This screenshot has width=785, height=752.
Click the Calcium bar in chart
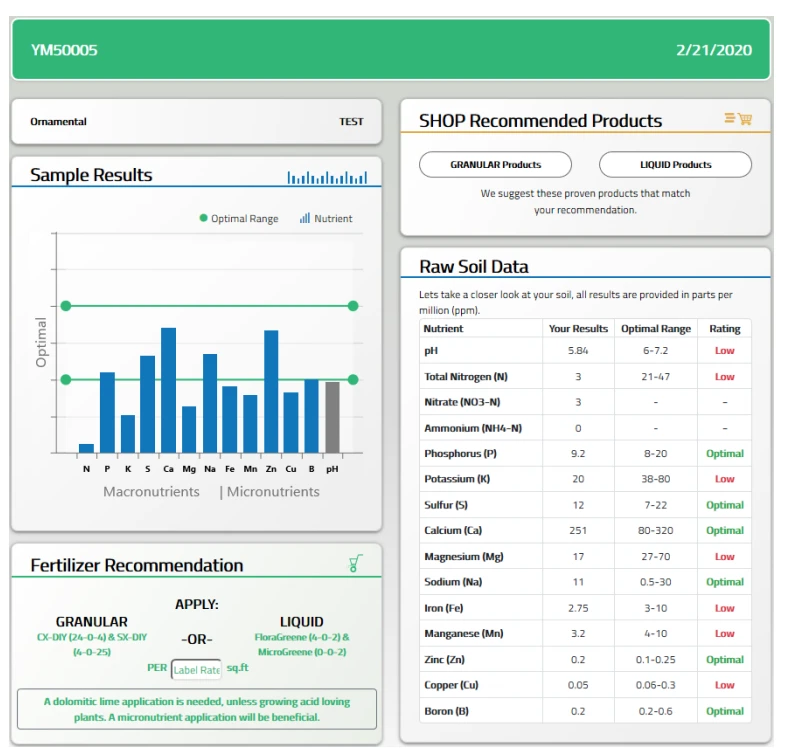[169, 390]
